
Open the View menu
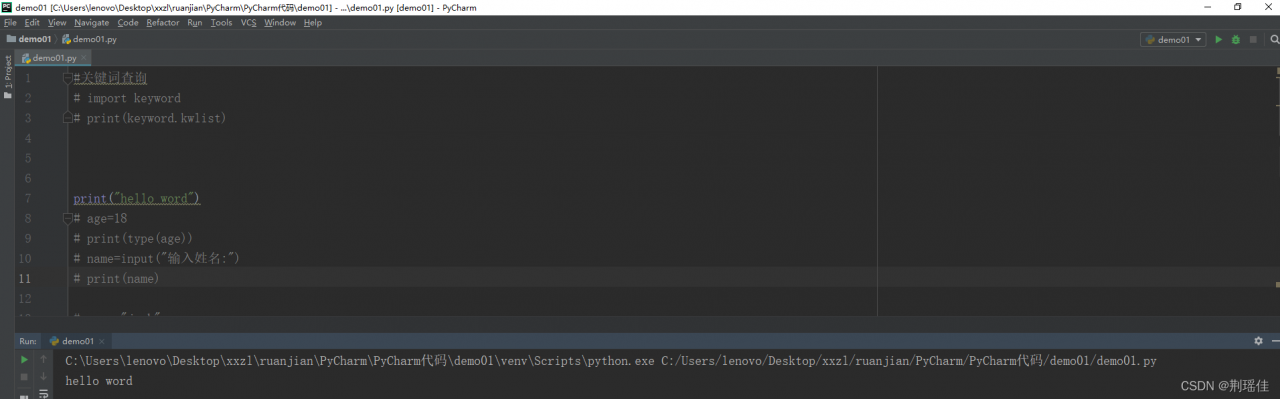[x=57, y=22]
